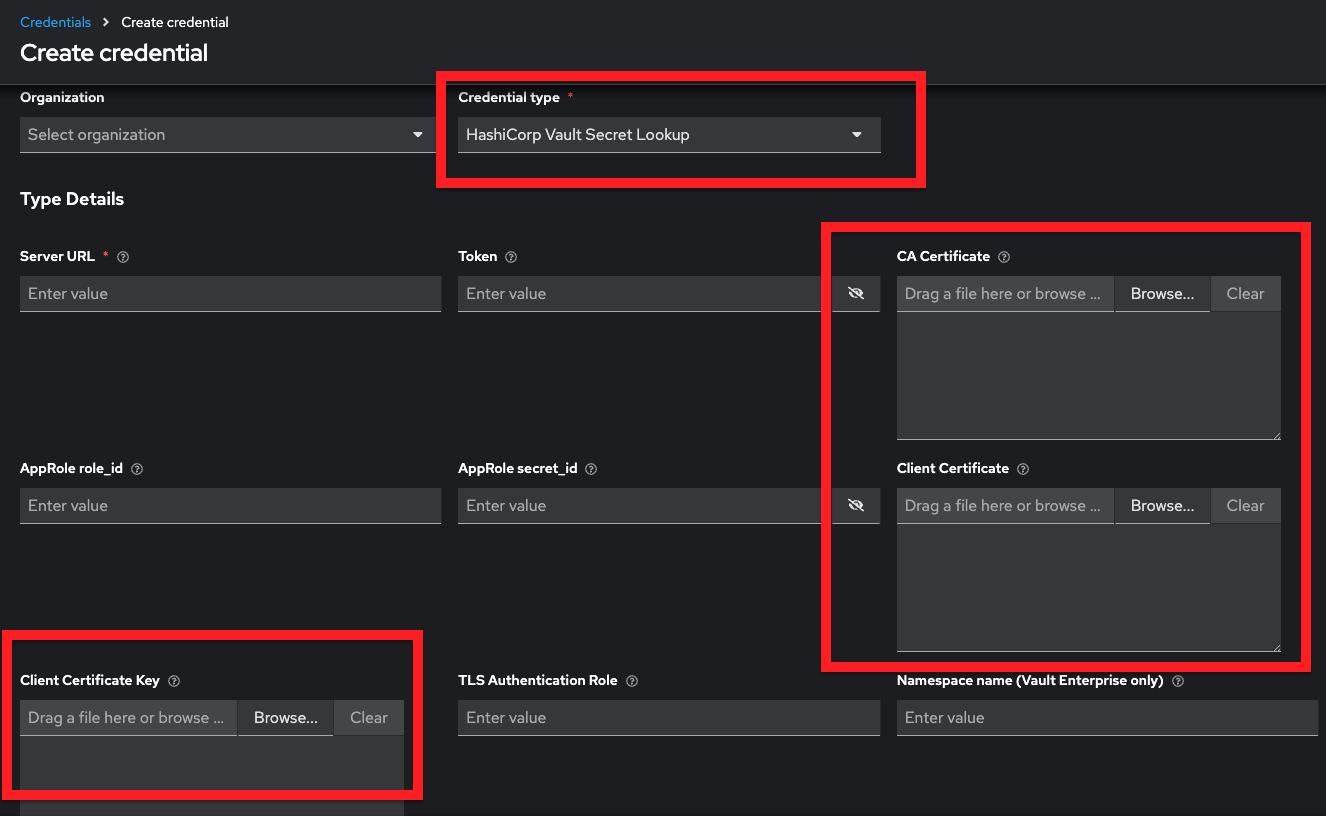Click inside the CA Certificate text area

point(1088,376)
